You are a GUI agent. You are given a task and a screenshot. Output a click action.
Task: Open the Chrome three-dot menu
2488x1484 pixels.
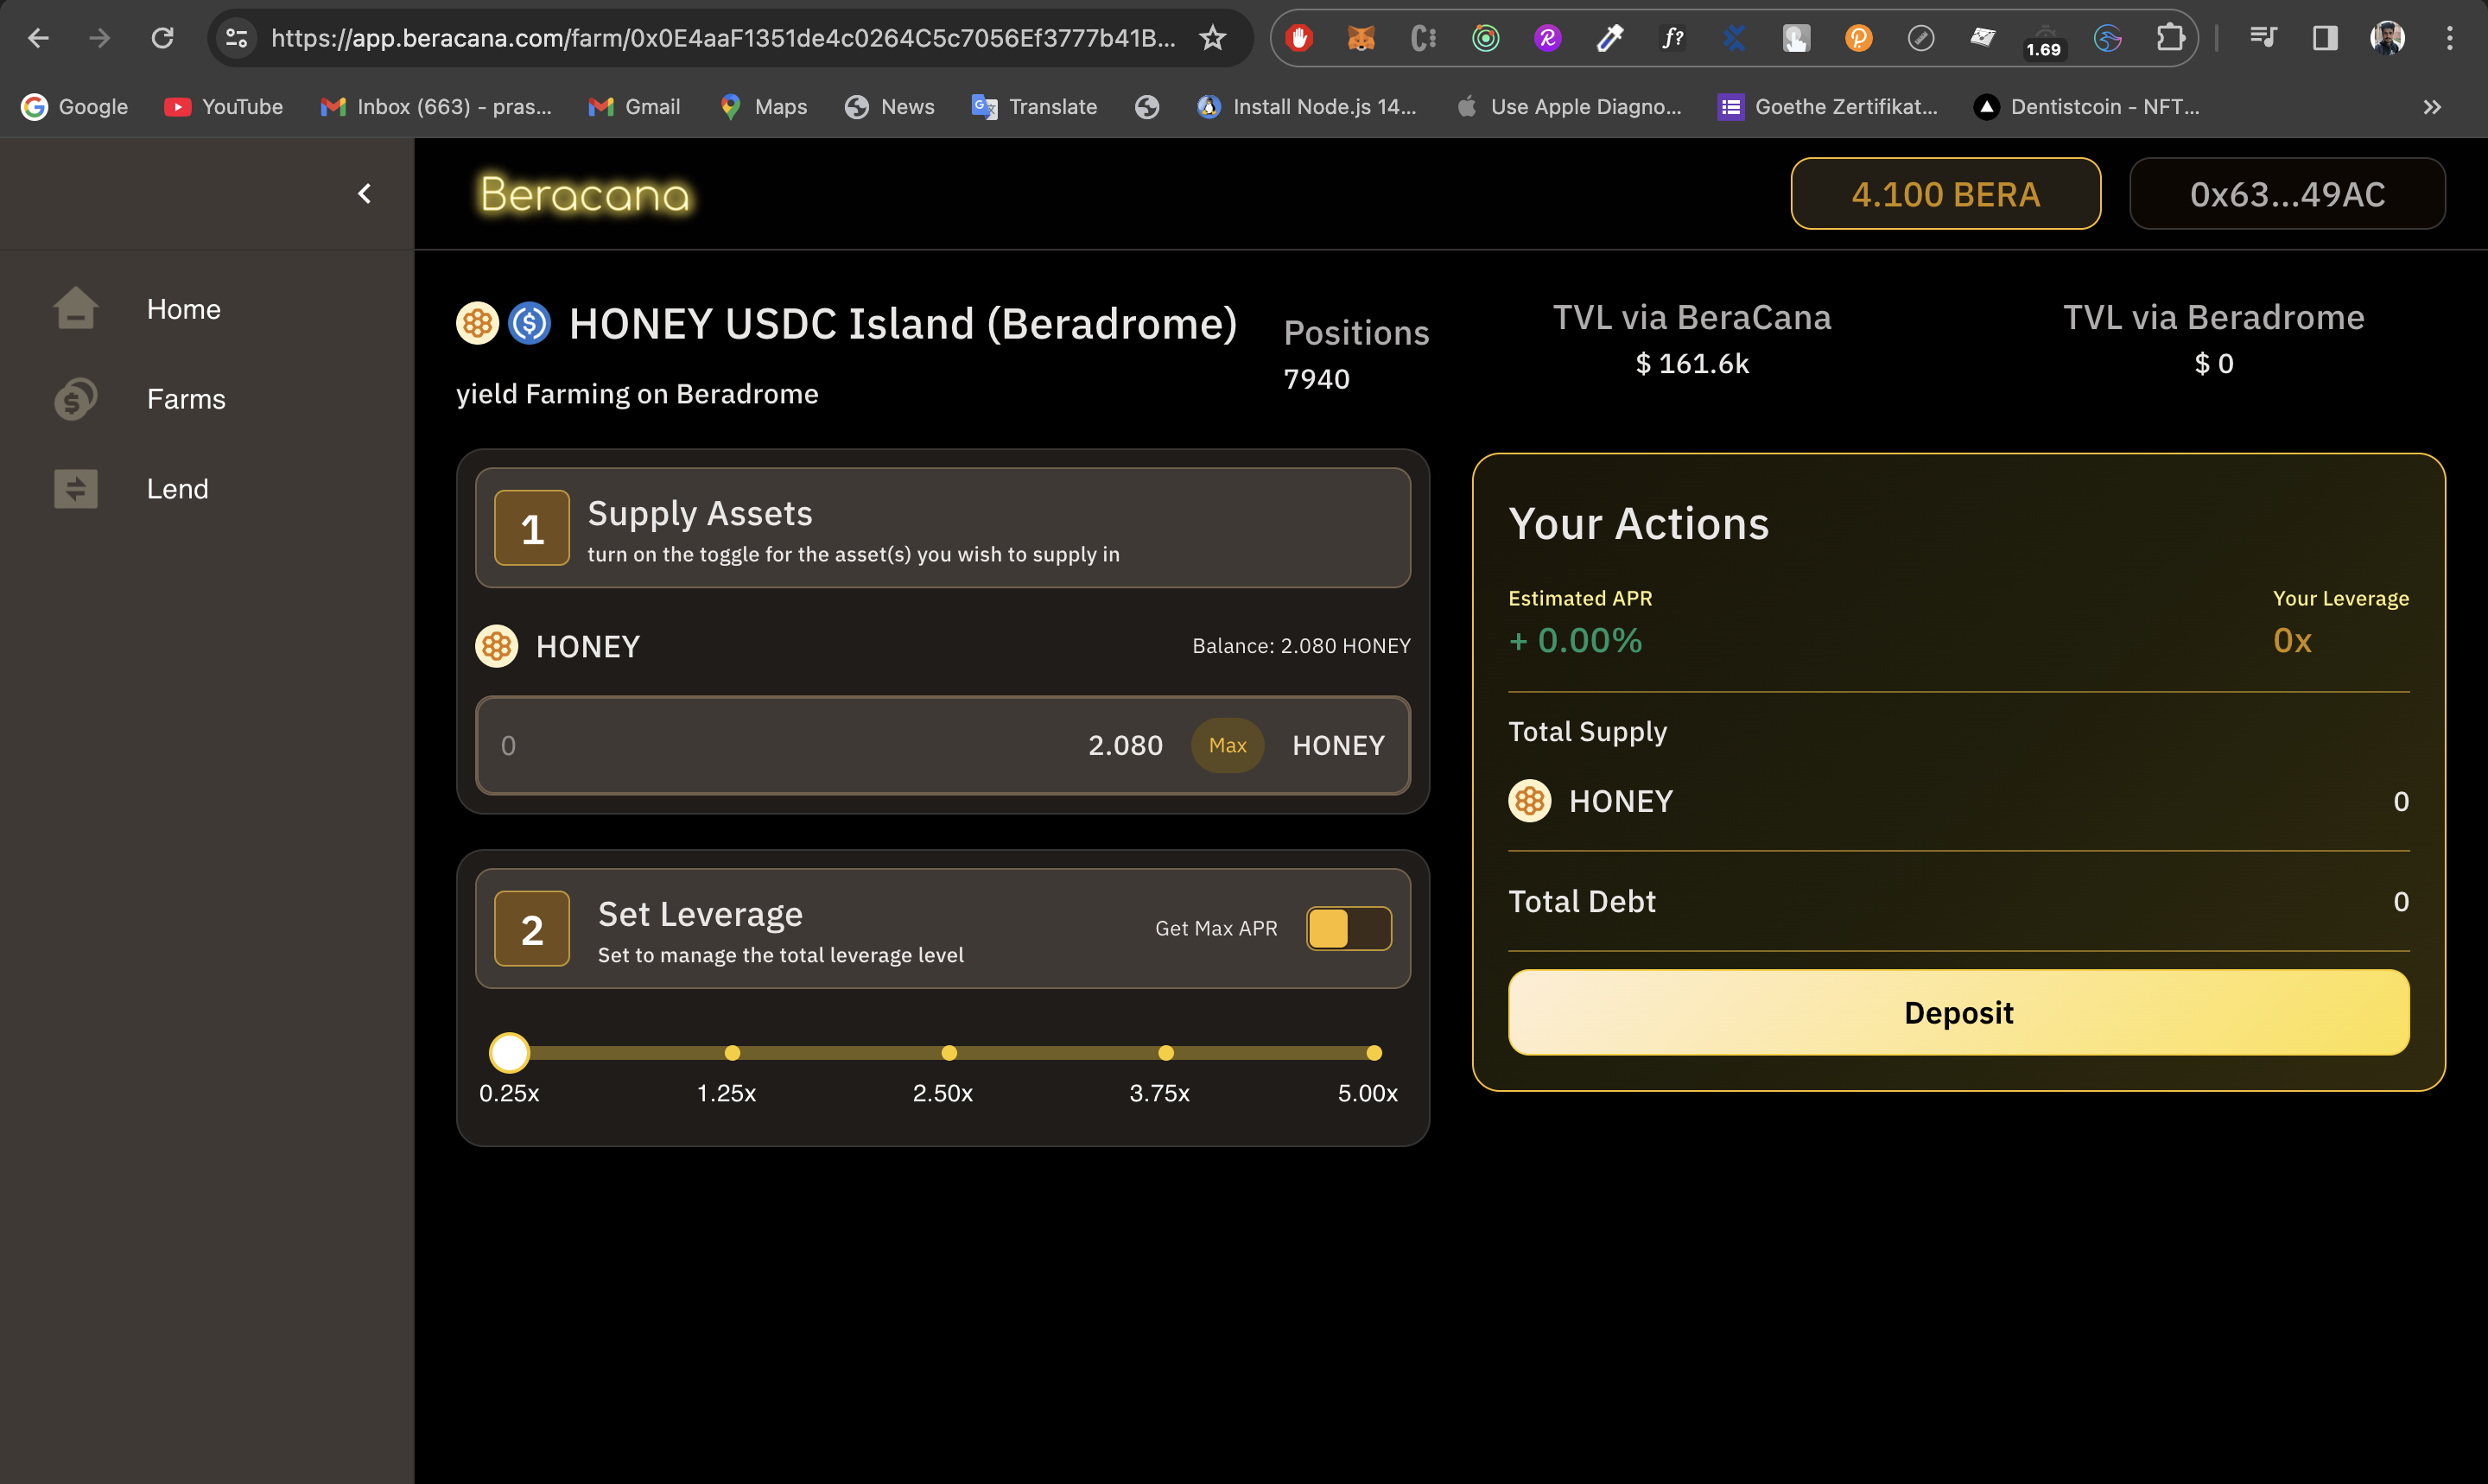point(2449,38)
